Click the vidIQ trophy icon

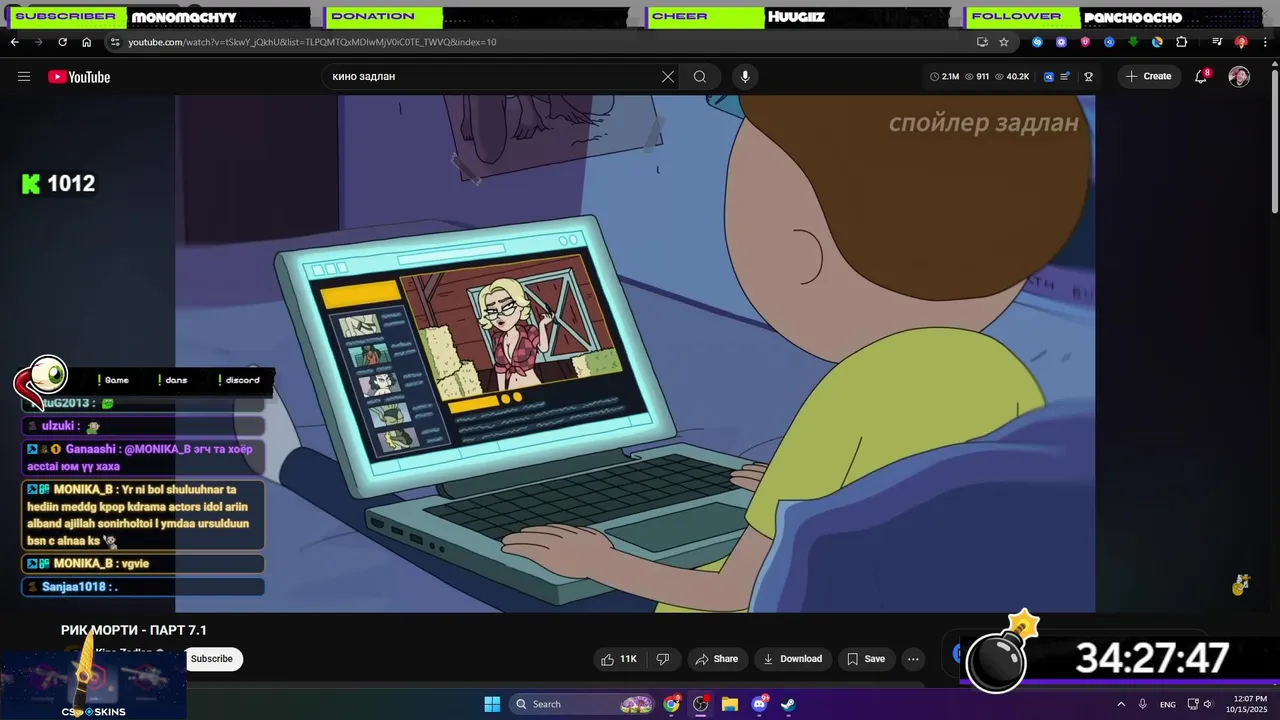click(x=1088, y=77)
